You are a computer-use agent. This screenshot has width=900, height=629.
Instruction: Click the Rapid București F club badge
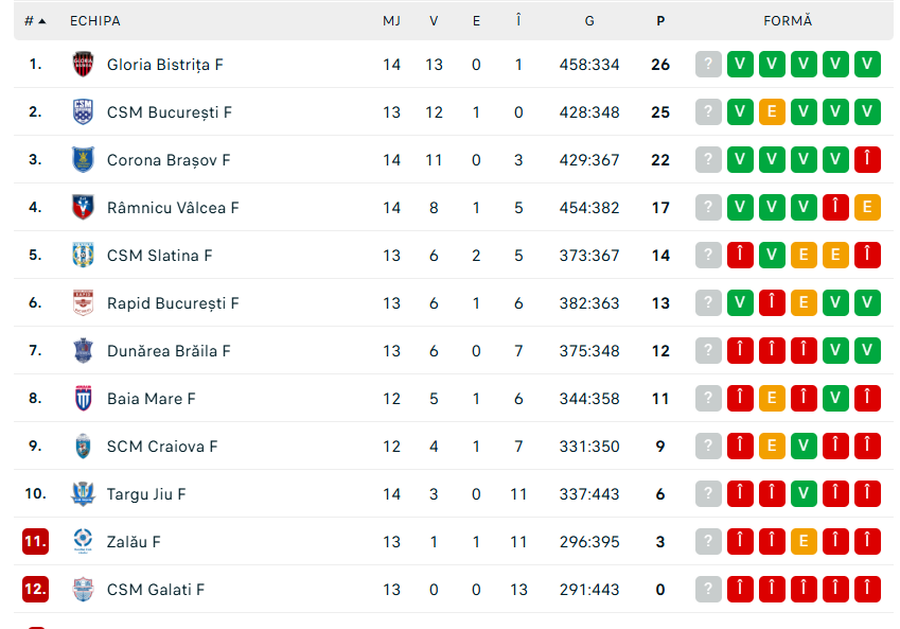[84, 303]
